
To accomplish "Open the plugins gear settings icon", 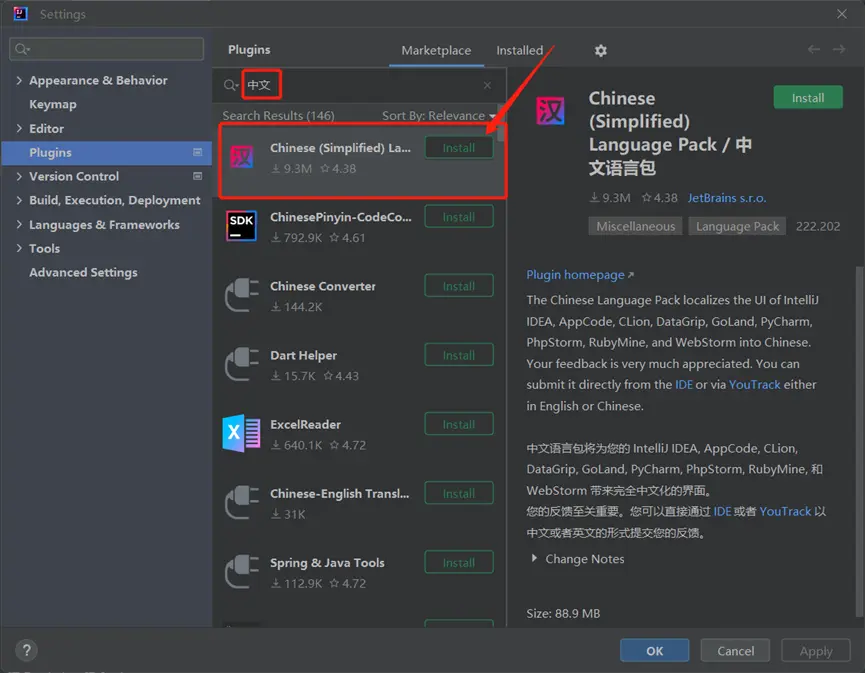I will [600, 51].
